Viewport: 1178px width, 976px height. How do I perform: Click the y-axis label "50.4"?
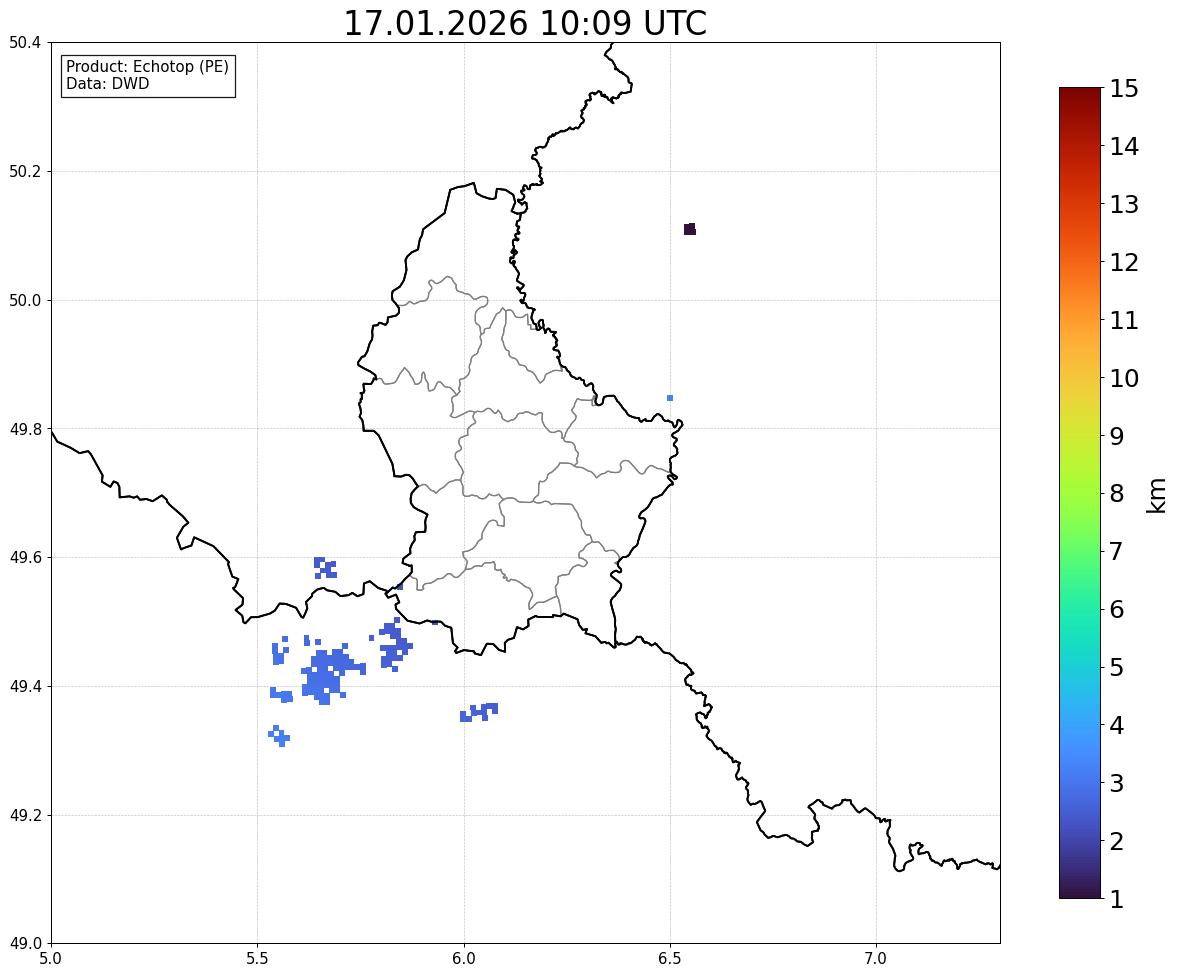(x=24, y=43)
